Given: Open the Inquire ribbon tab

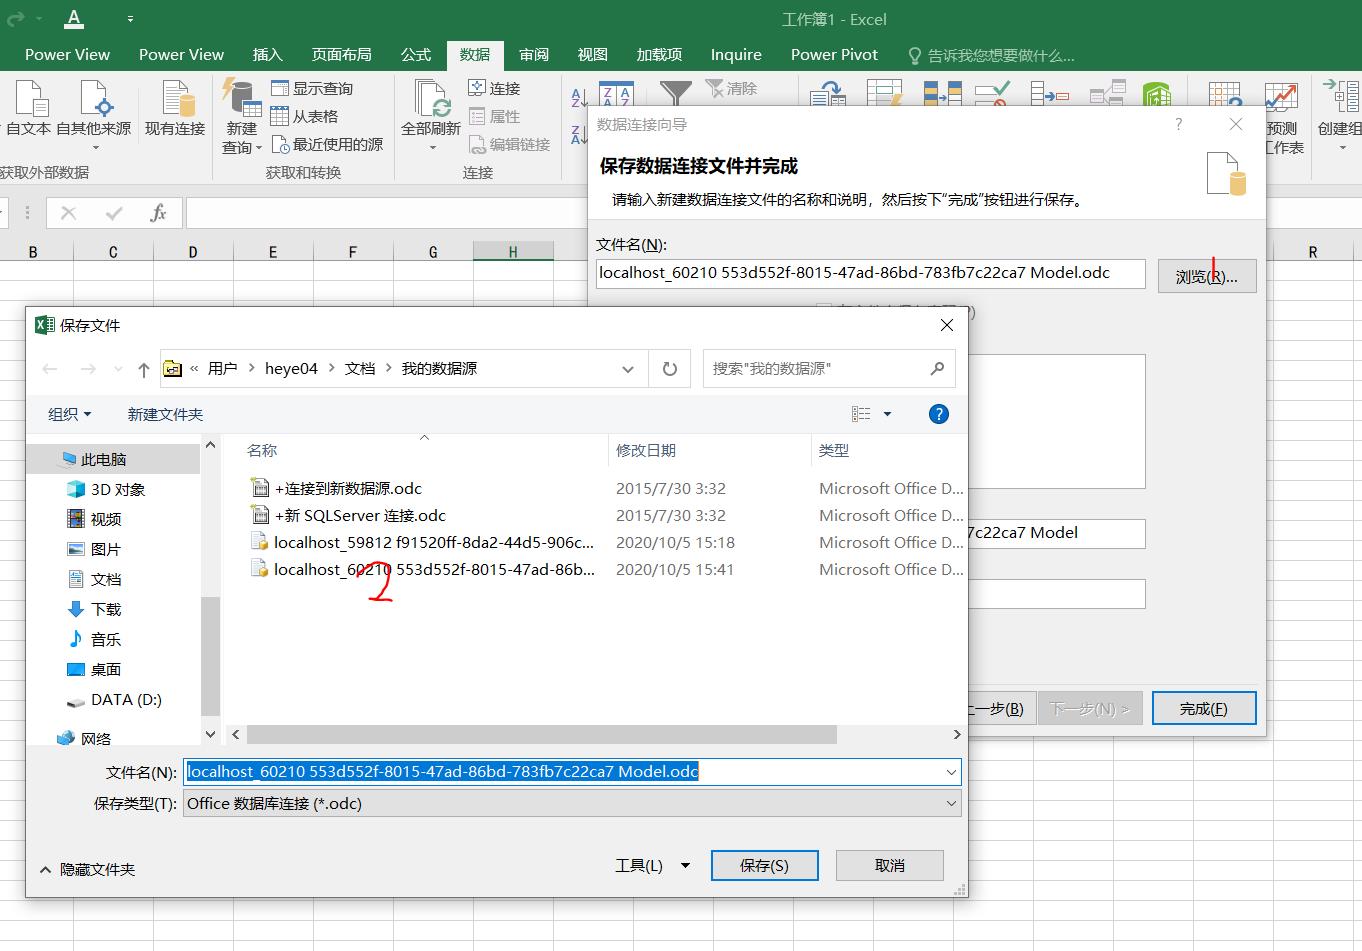Looking at the screenshot, I should pyautogui.click(x=736, y=54).
